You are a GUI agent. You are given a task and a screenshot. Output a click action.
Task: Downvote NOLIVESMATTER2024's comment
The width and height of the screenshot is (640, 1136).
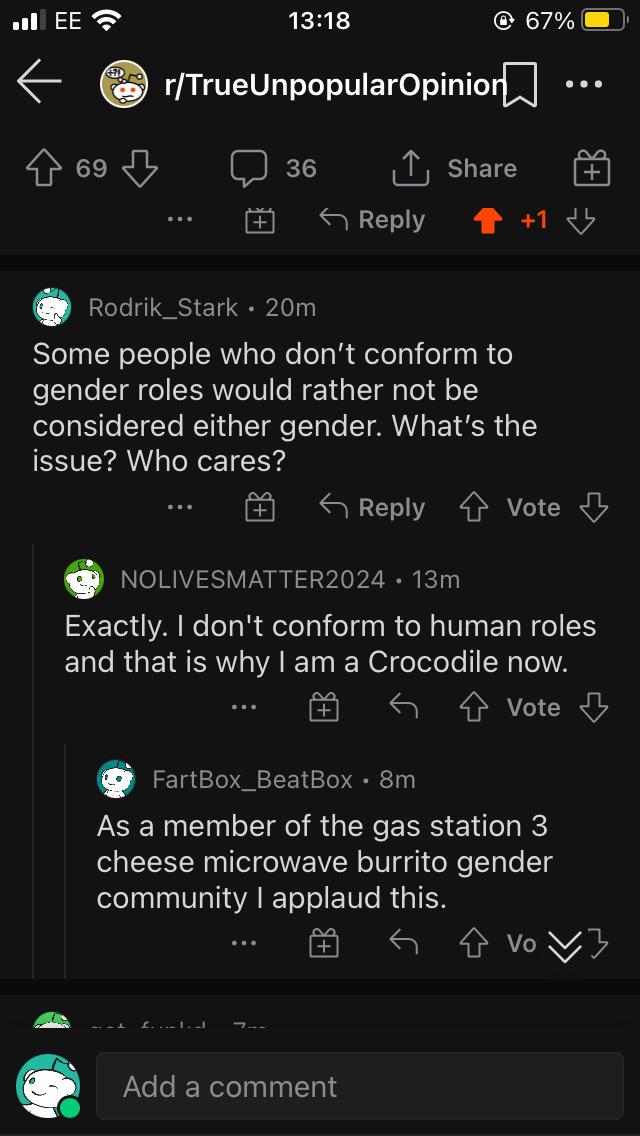pos(594,708)
